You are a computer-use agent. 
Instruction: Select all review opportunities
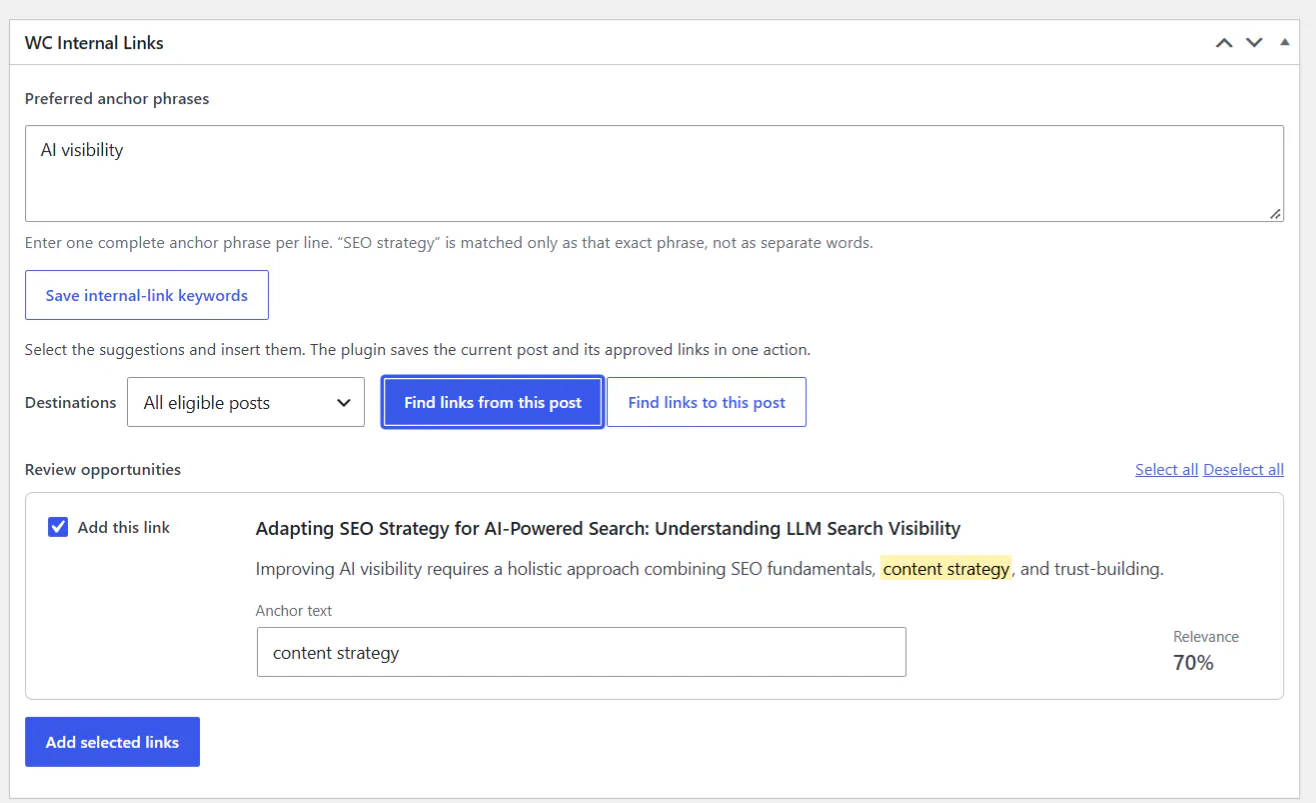click(x=1166, y=469)
